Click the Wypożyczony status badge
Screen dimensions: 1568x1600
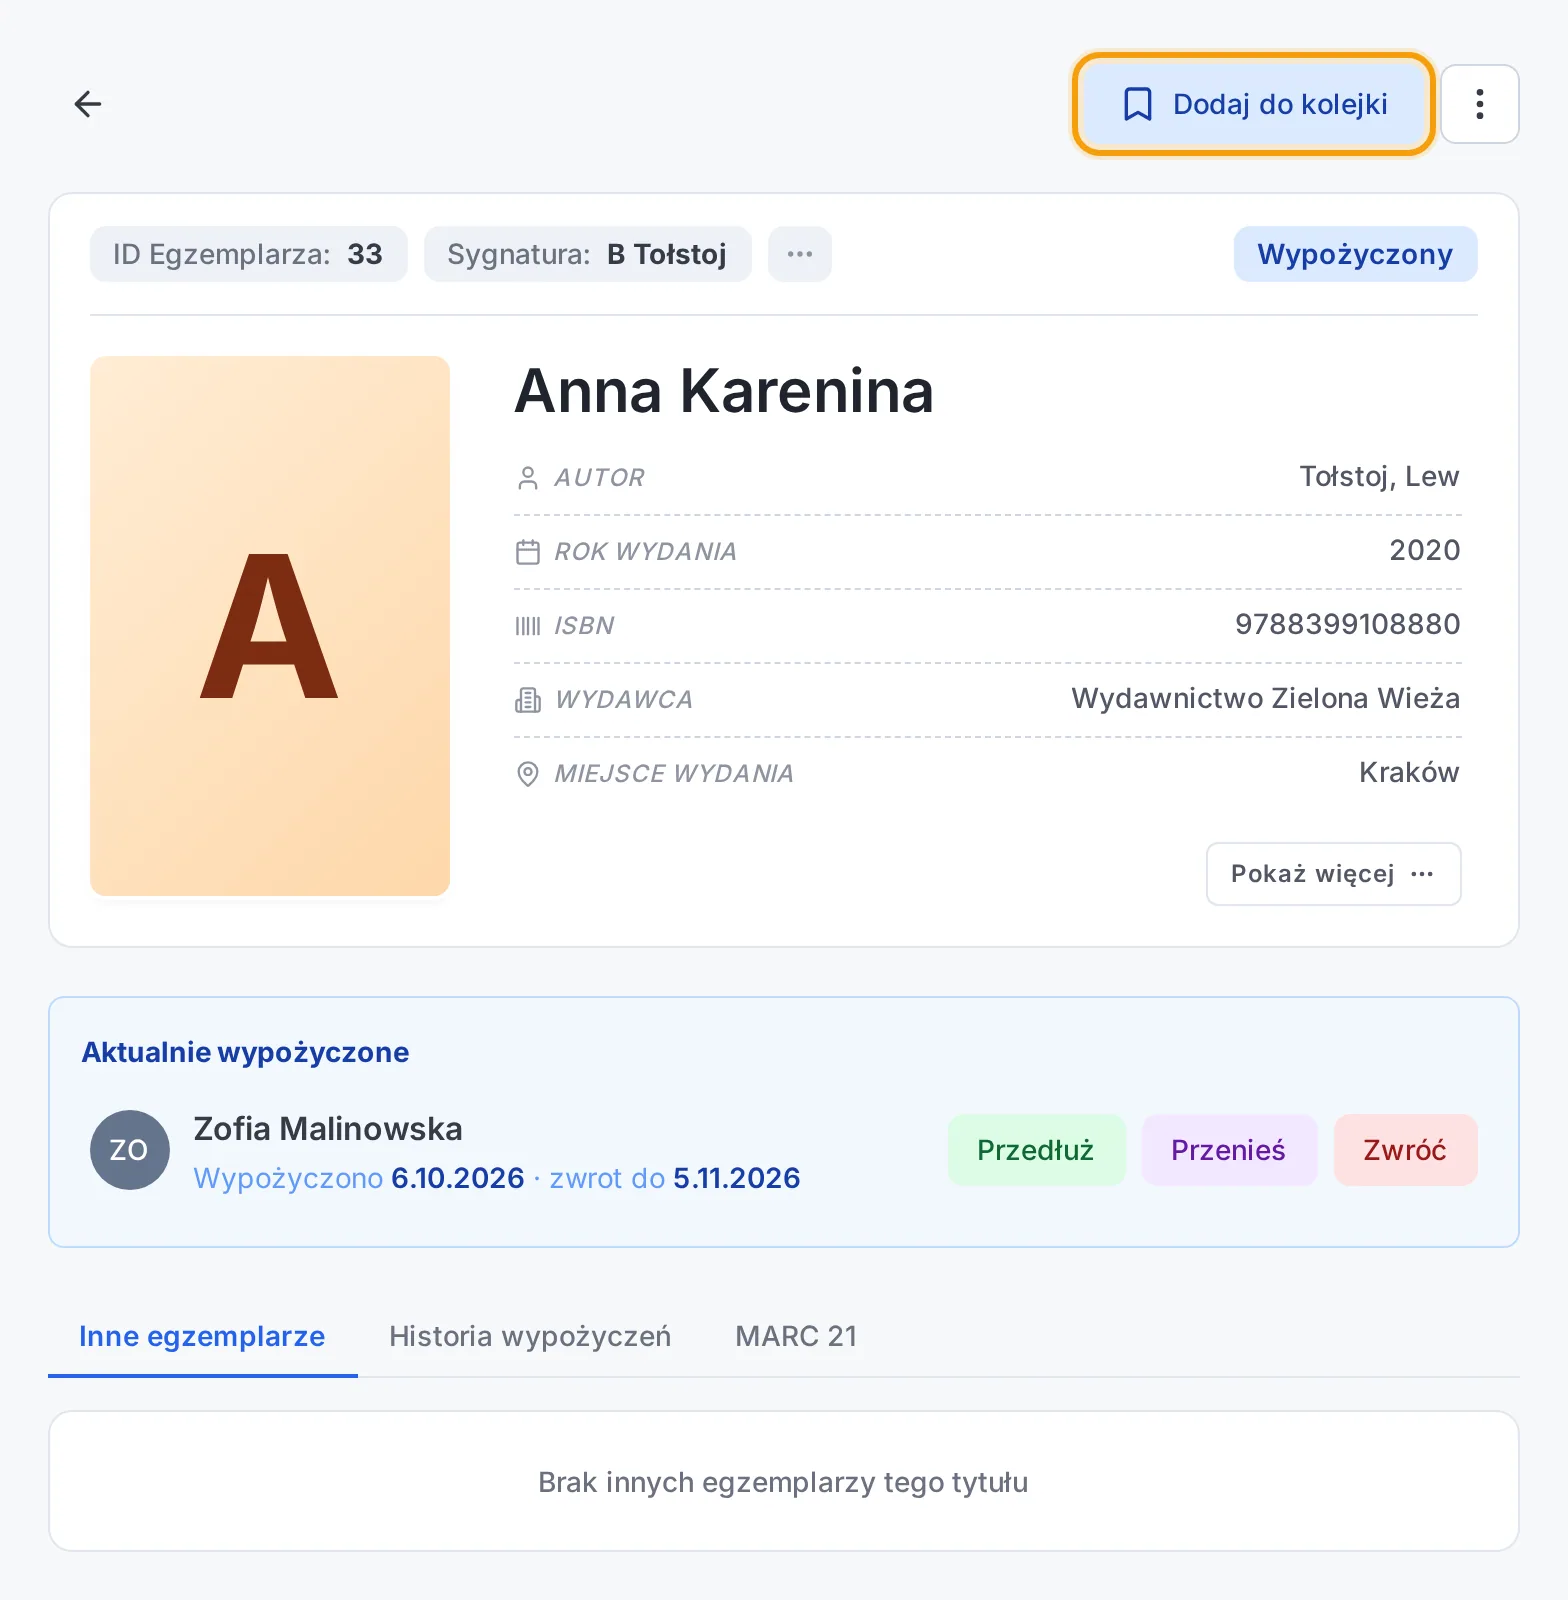(1355, 254)
